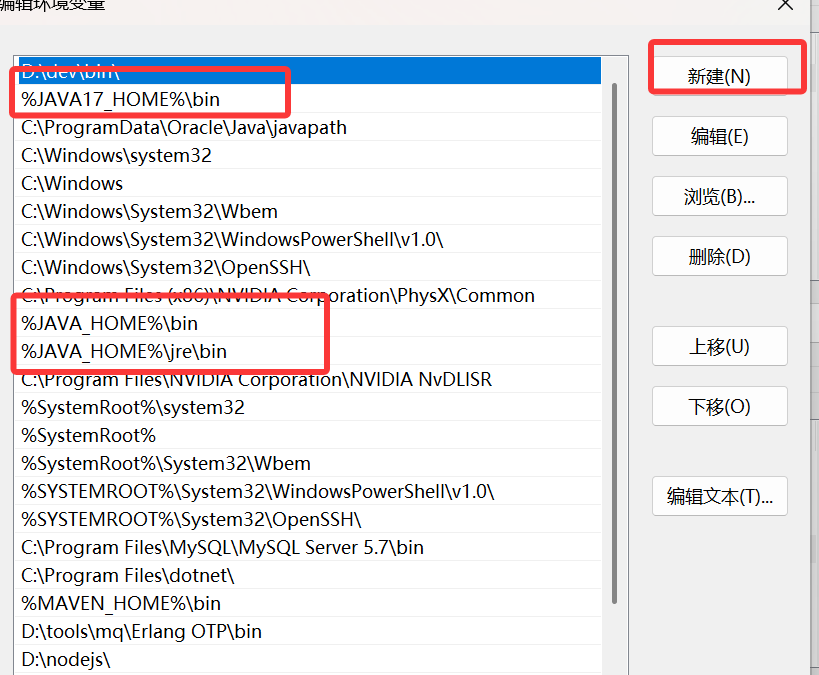This screenshot has height=675, width=819.
Task: Open 编辑文本(T)... text editor
Action: 719,496
